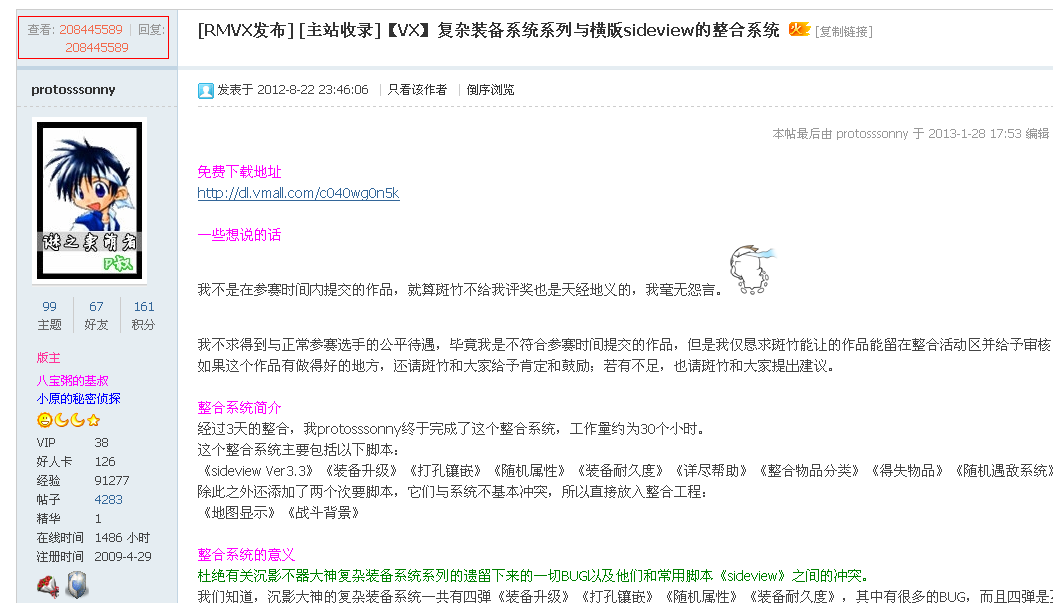Click the [RMVX发布] category tag

point(245,30)
